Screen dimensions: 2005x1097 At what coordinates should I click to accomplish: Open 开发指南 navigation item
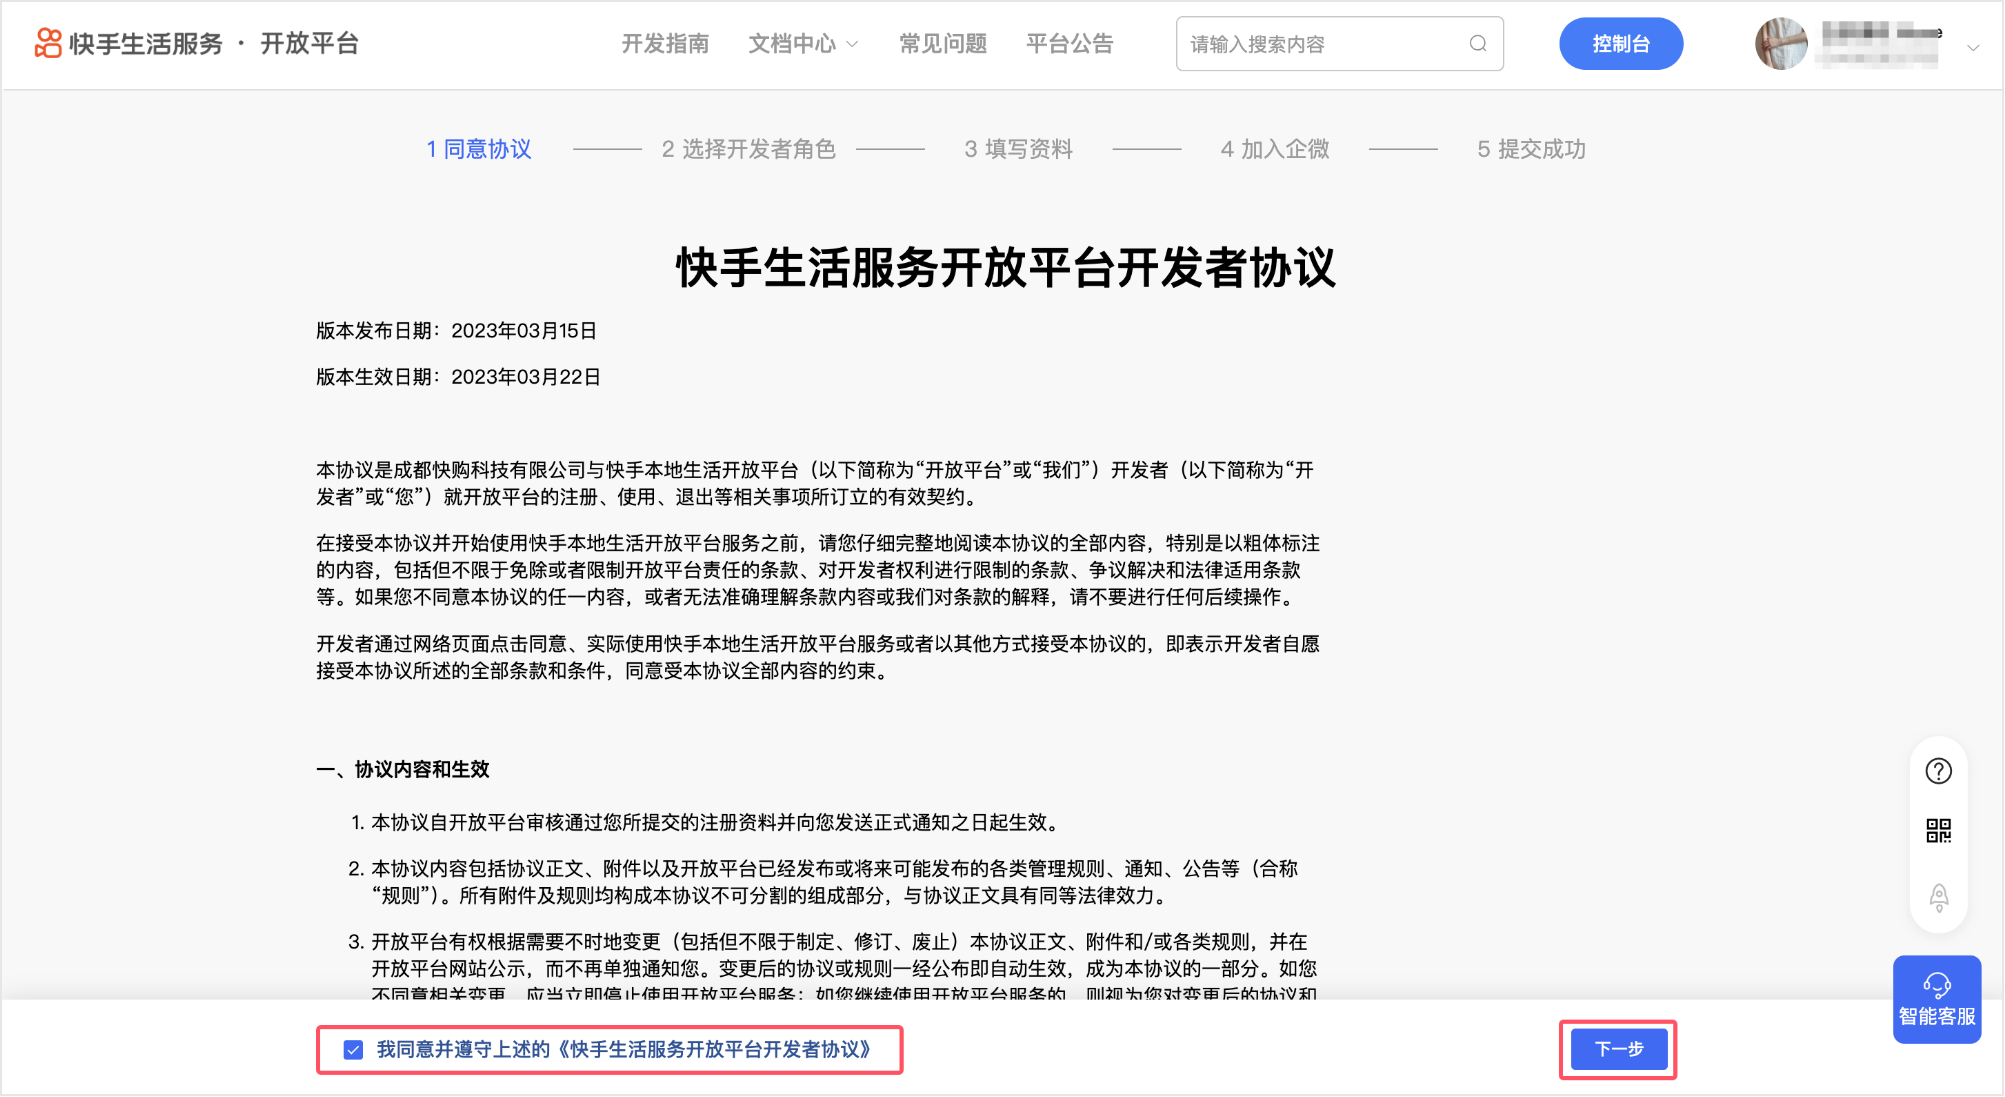click(x=665, y=44)
